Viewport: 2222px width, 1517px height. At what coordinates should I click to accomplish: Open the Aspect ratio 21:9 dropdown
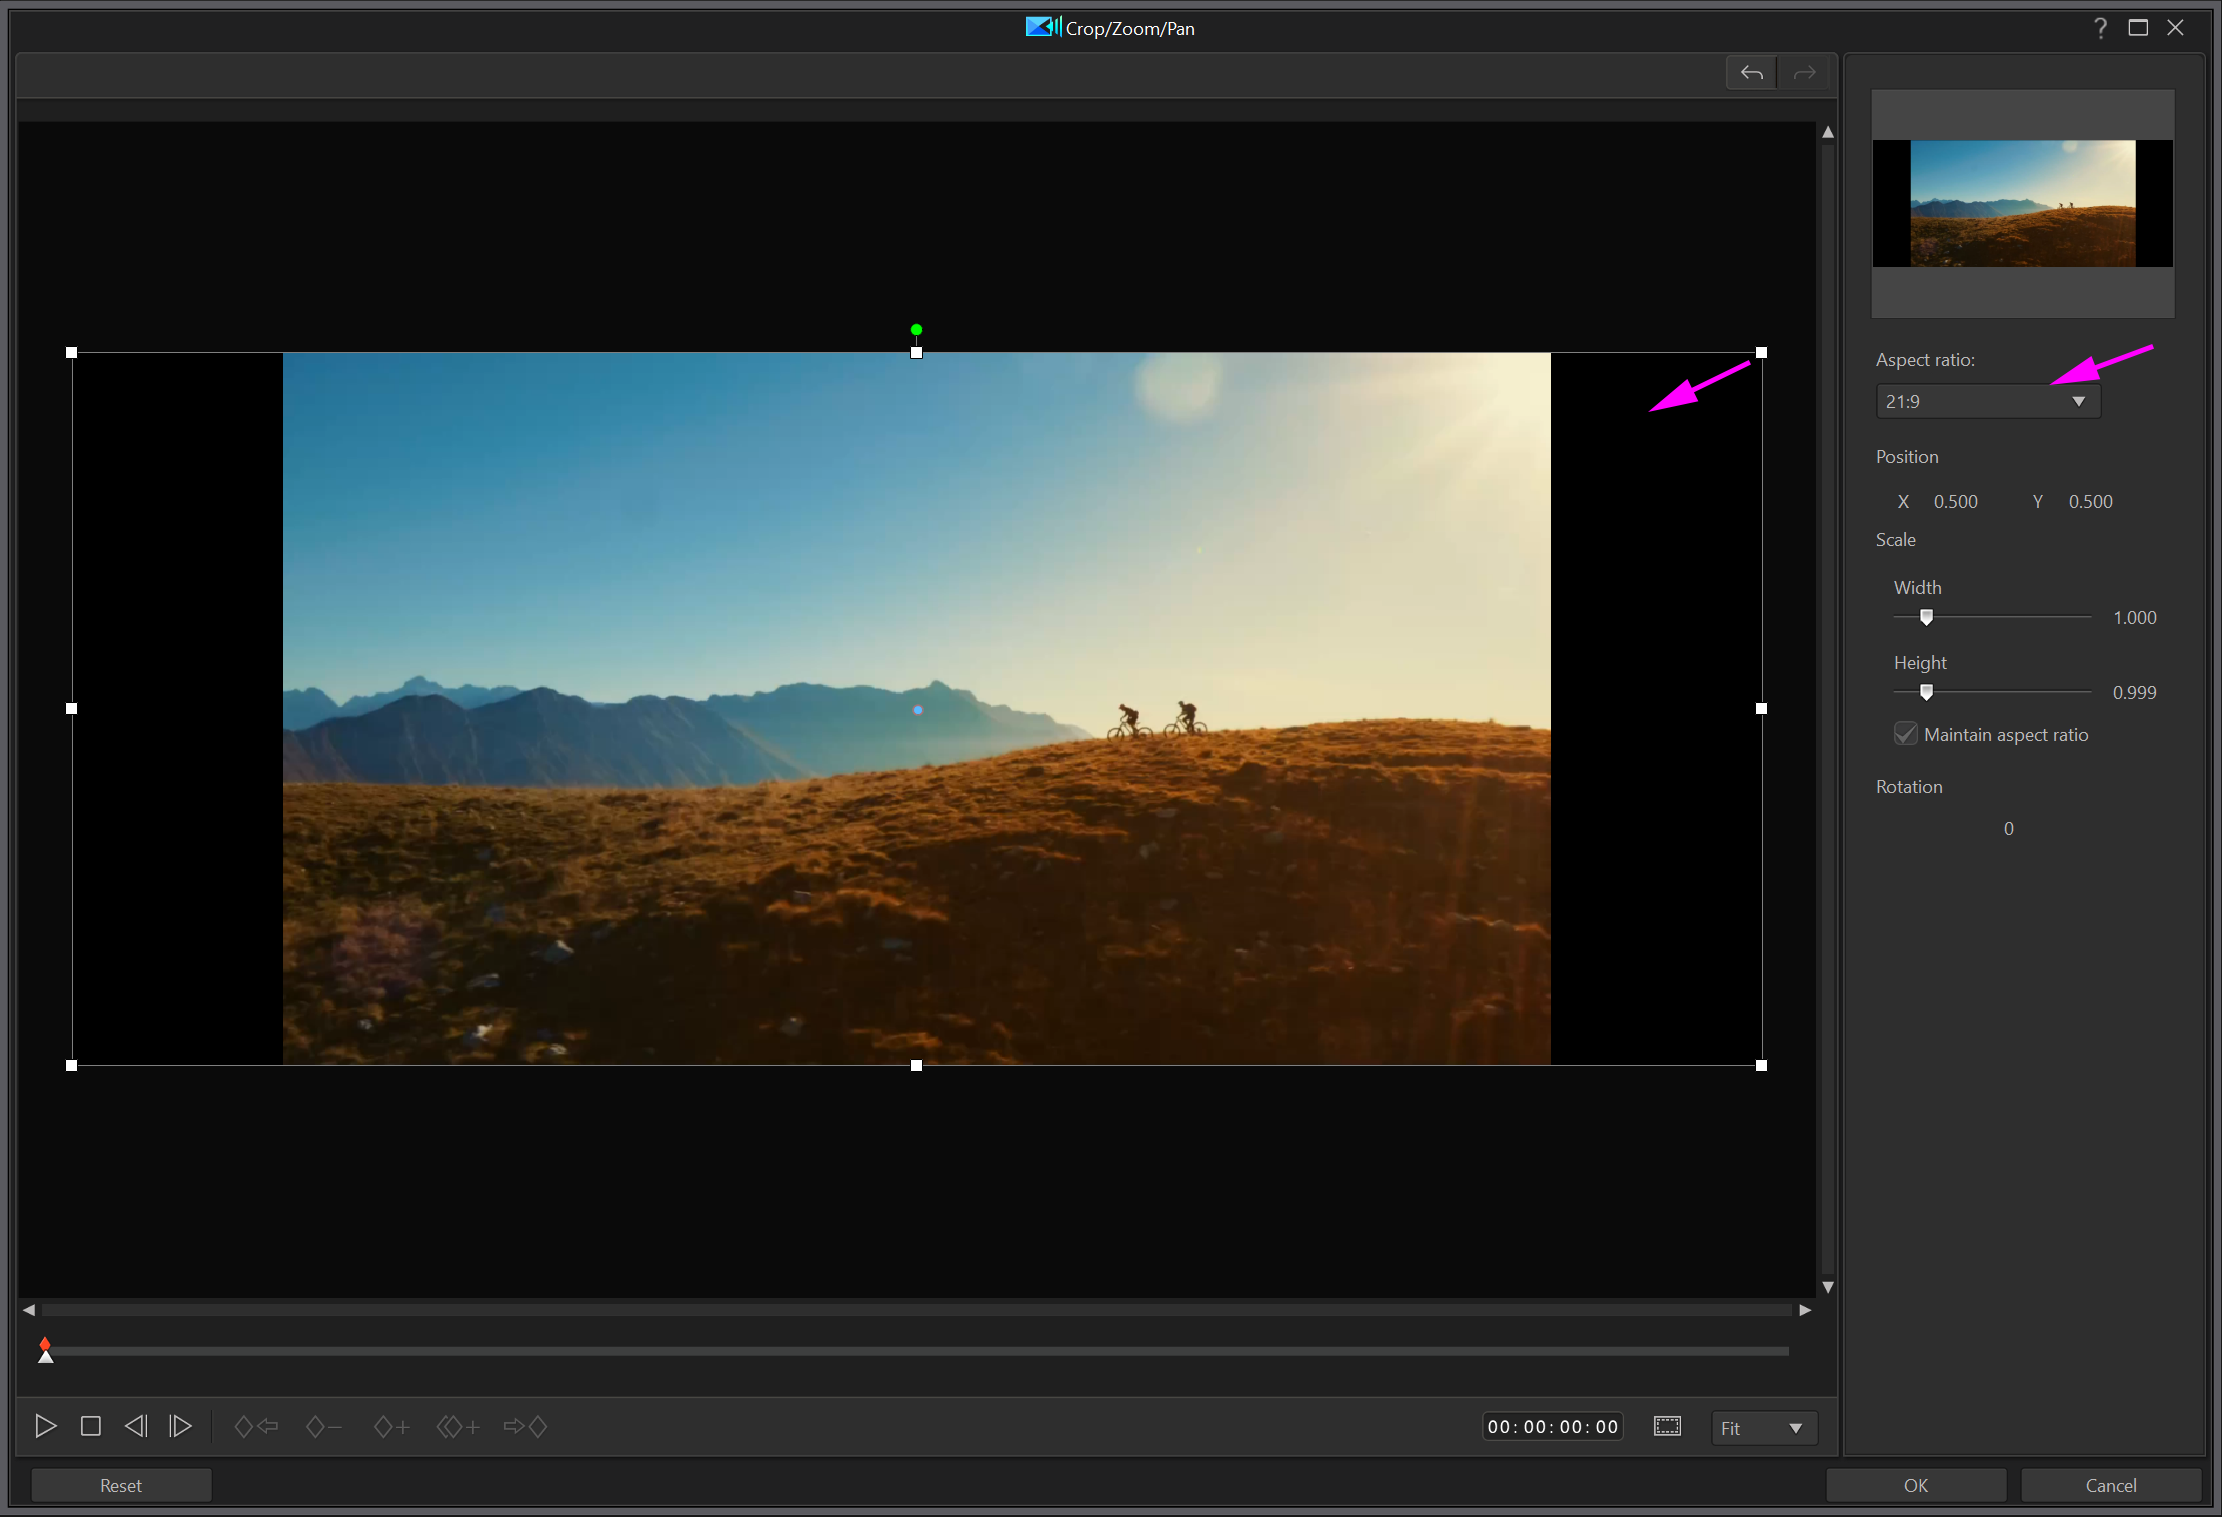point(1988,401)
